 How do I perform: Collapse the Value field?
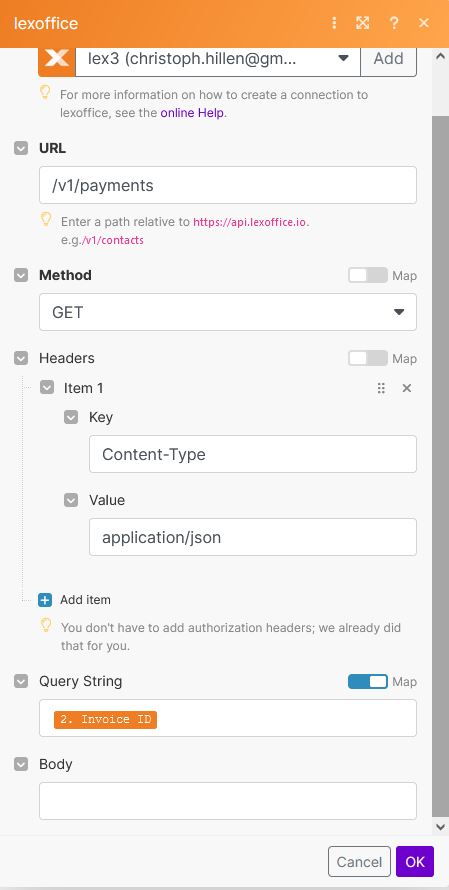tap(71, 500)
